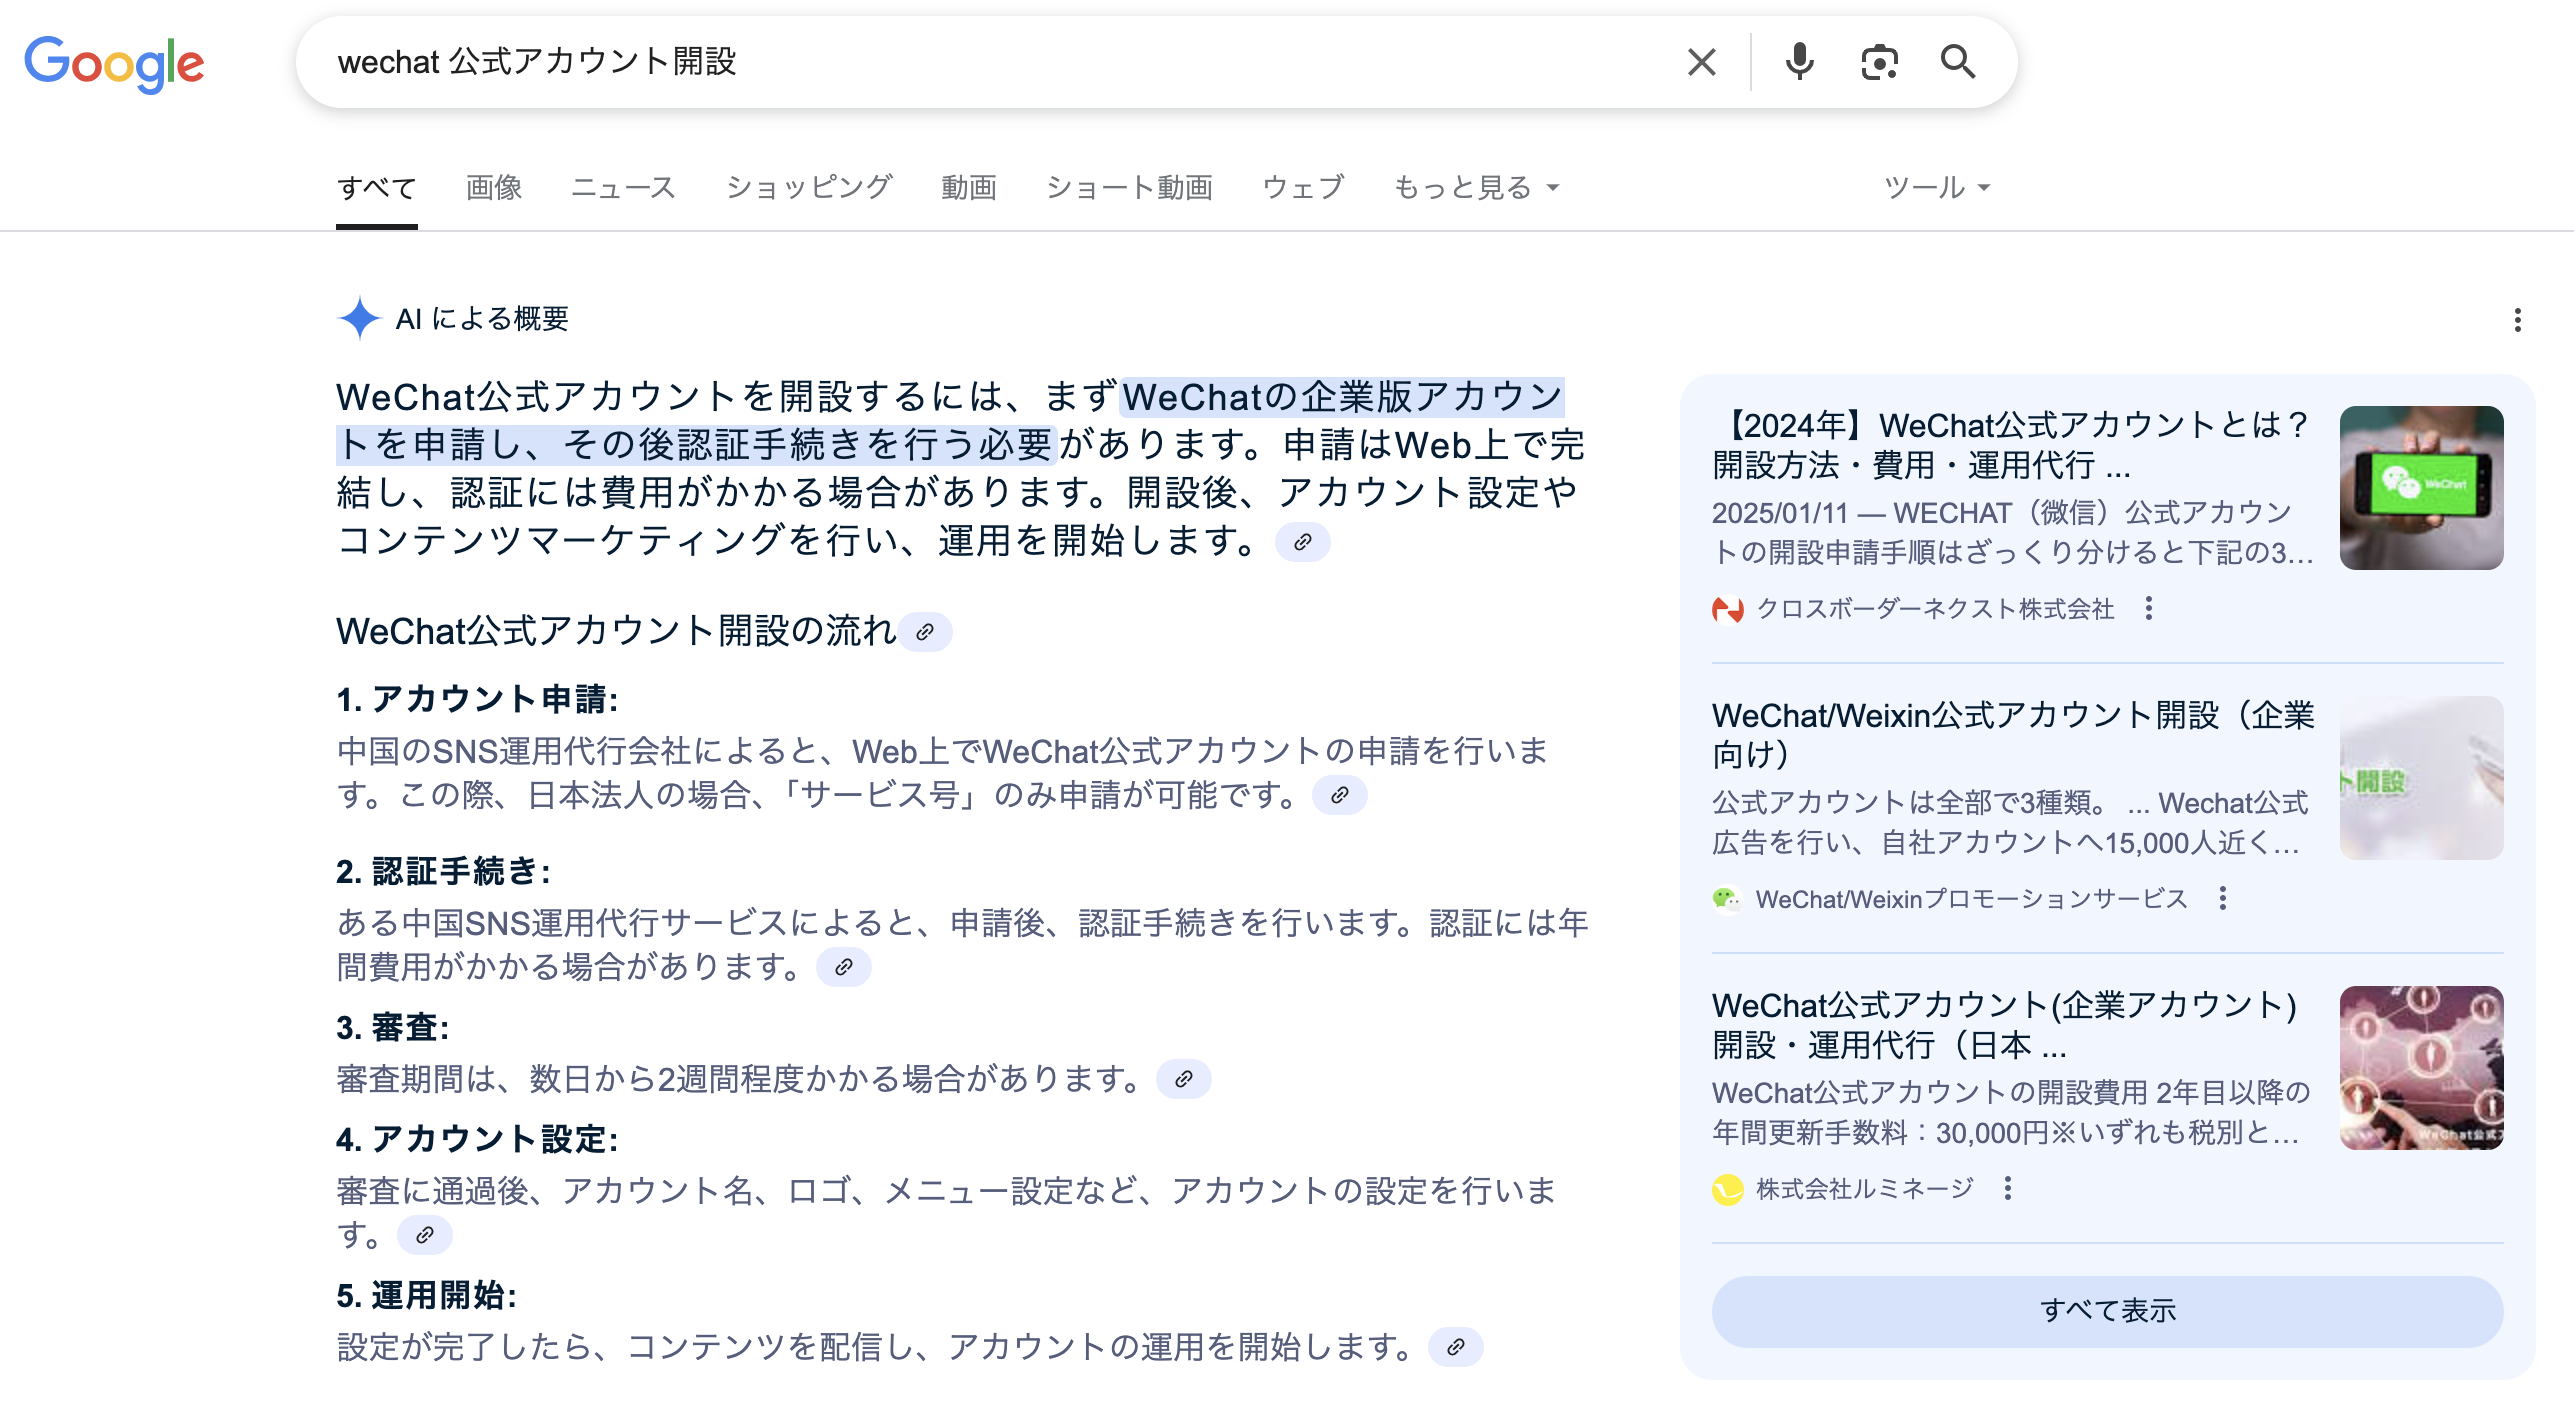Click WeChat/Weixinプロモーションサービス favicon
Screen dimensions: 2574x1408
[1727, 899]
